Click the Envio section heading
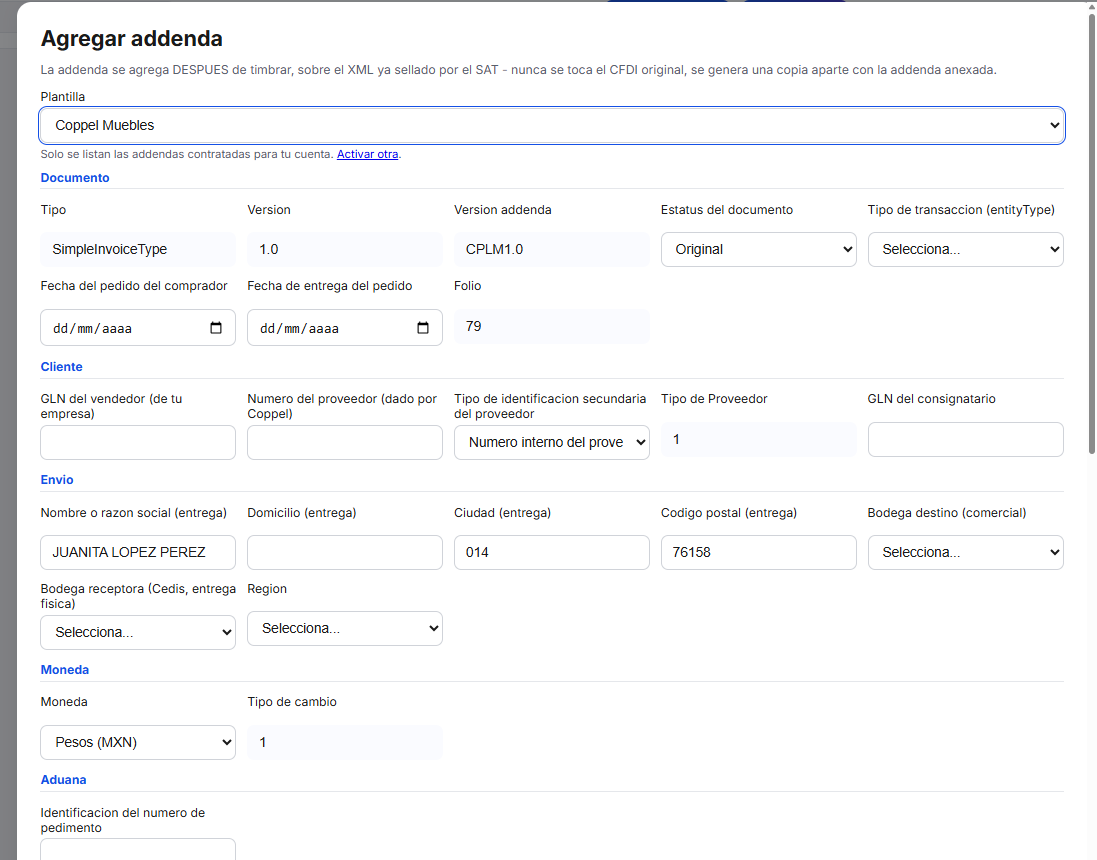The height and width of the screenshot is (860, 1097). pyautogui.click(x=57, y=479)
